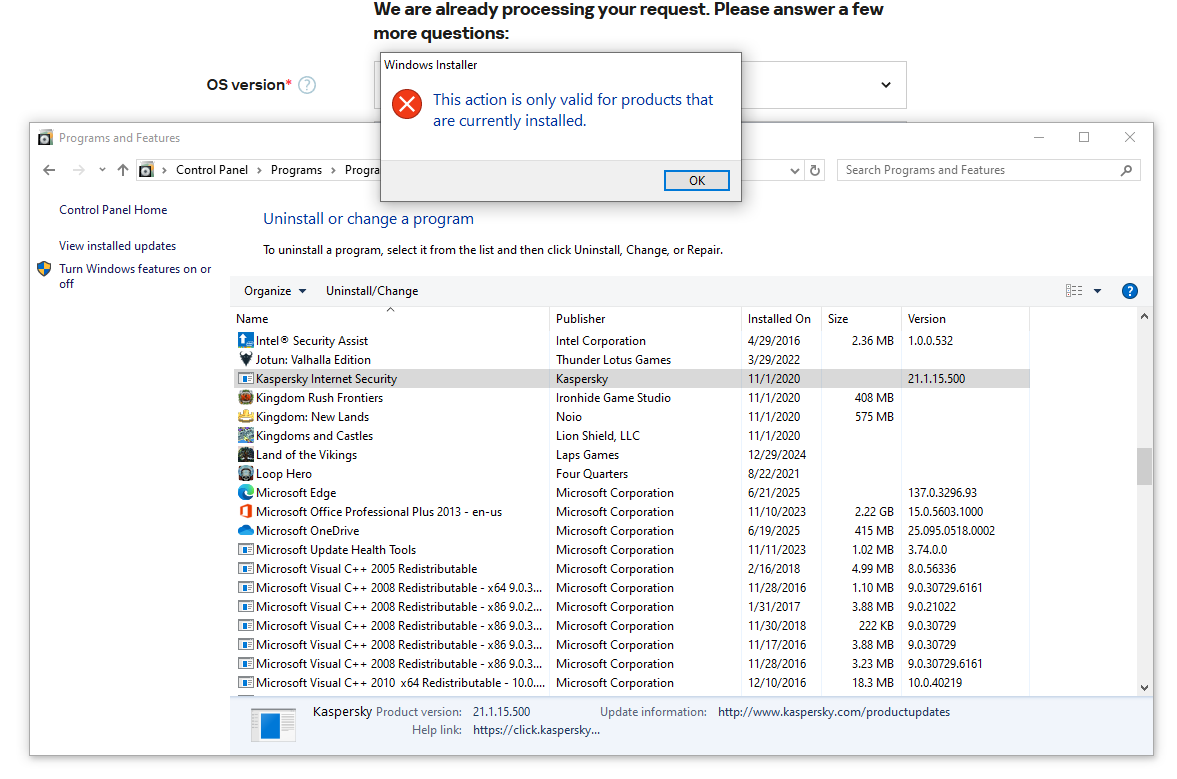Open View installed updates link
This screenshot has height=779, width=1177.
[x=118, y=246]
